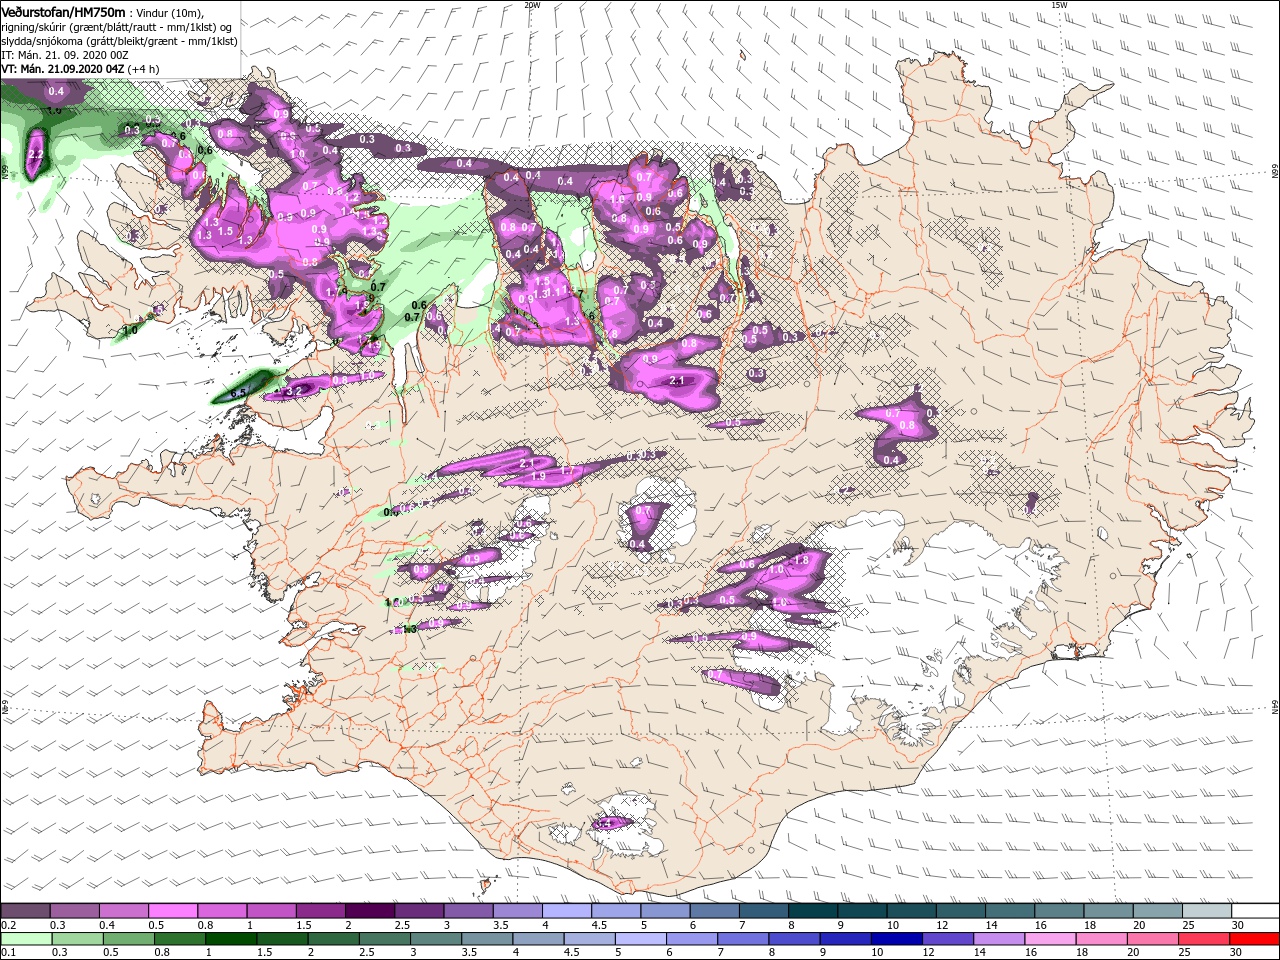
Task: Pick rain legend swatch between 20 and 25
Action: pos(1151,939)
